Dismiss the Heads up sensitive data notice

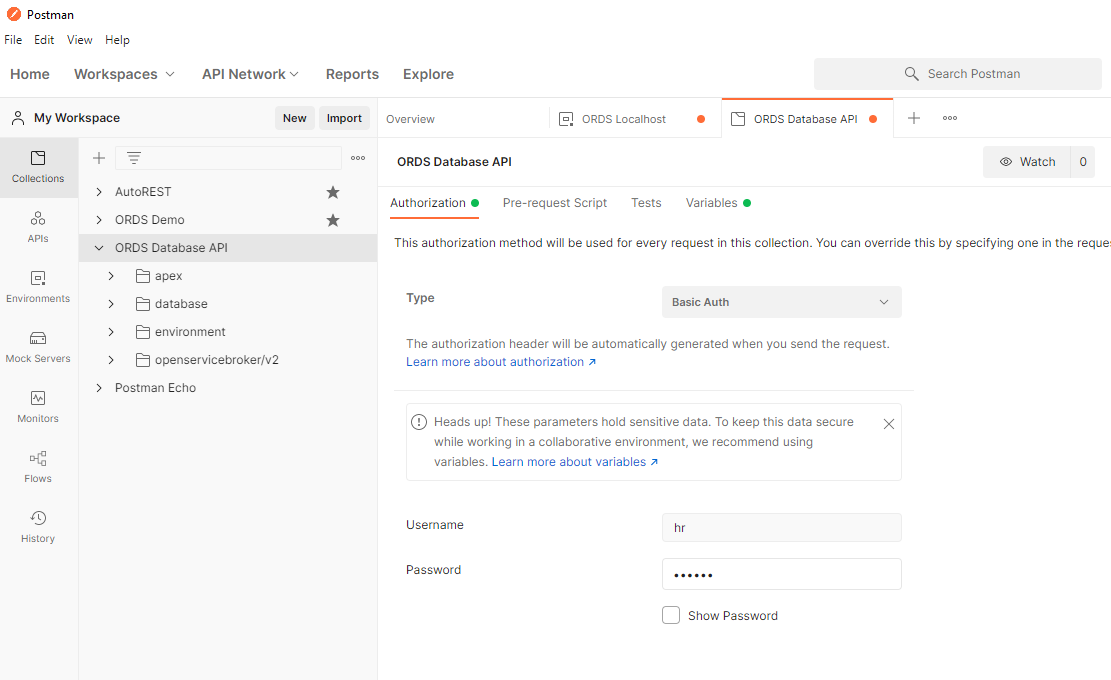[889, 424]
